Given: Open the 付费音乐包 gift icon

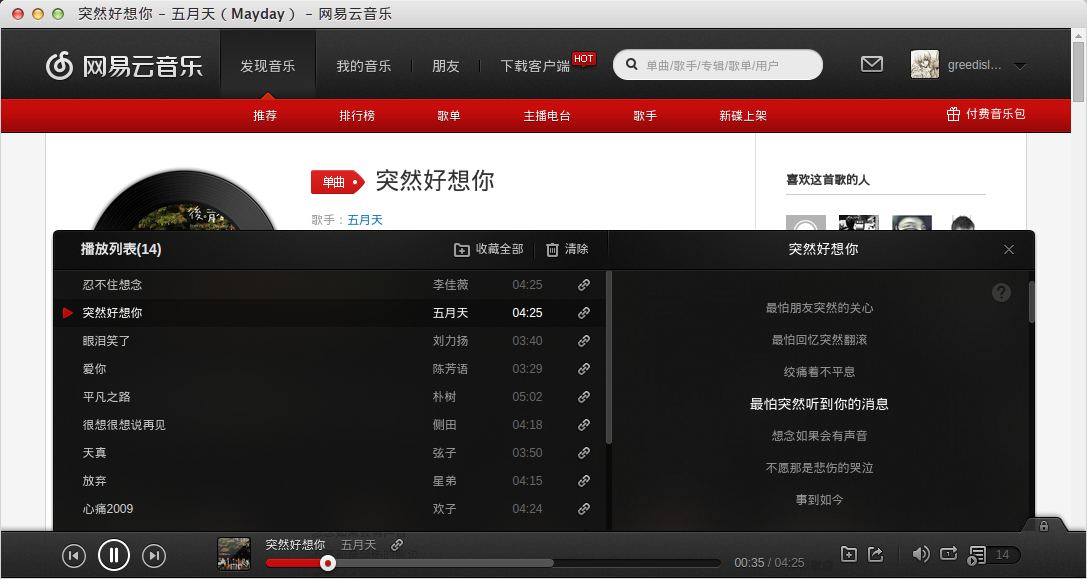Looking at the screenshot, I should (x=953, y=114).
